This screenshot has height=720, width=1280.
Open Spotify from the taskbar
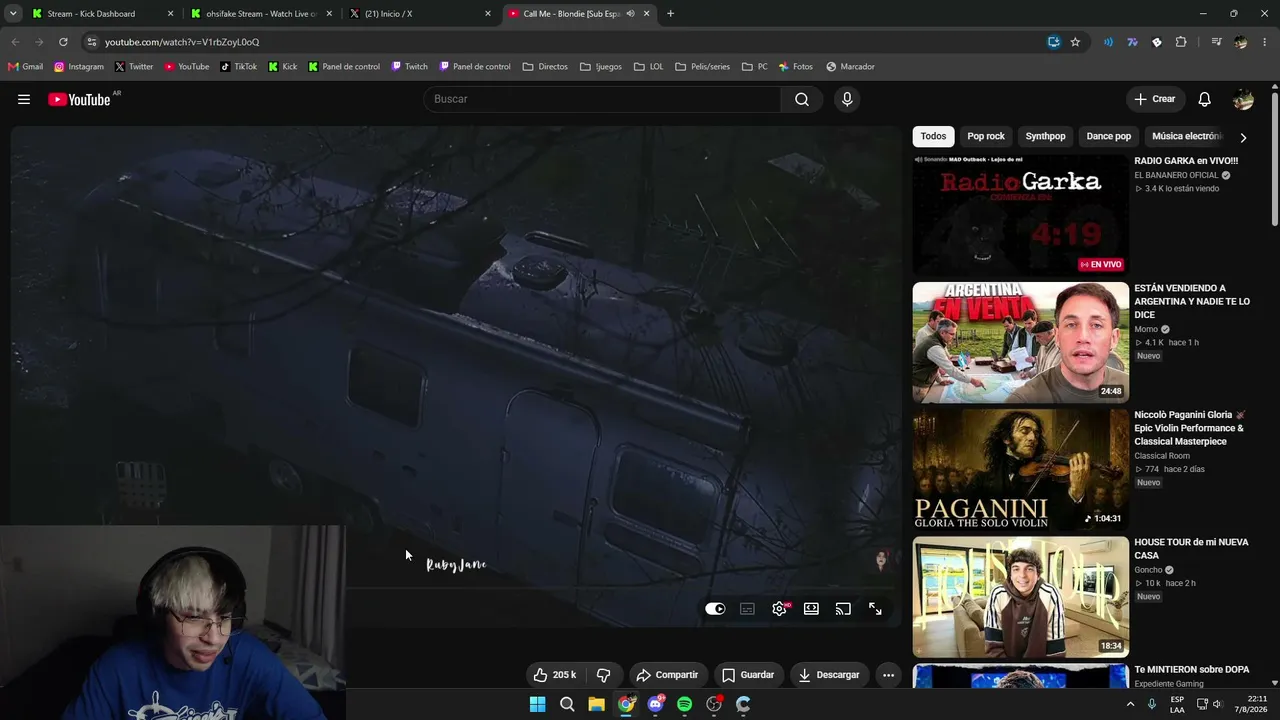tap(684, 704)
